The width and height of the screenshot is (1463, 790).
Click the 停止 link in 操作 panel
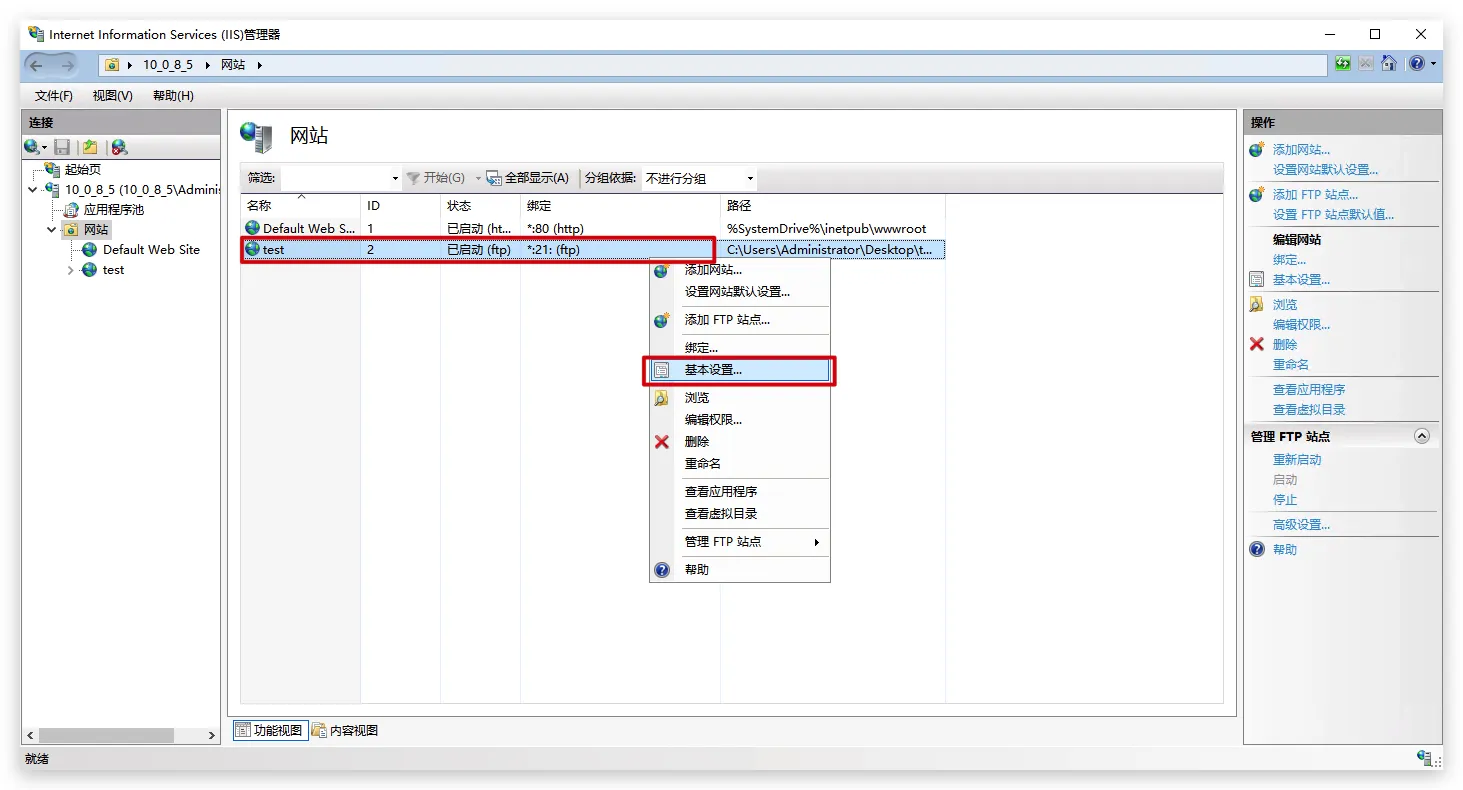coord(1285,500)
